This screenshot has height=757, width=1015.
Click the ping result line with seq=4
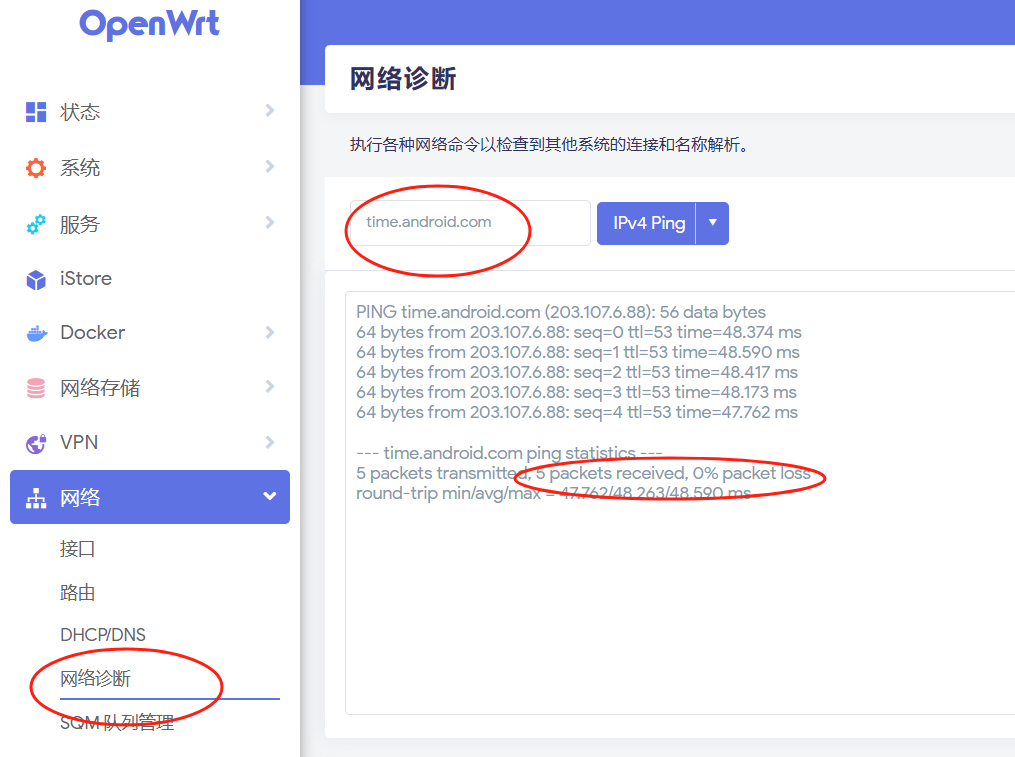click(x=577, y=412)
